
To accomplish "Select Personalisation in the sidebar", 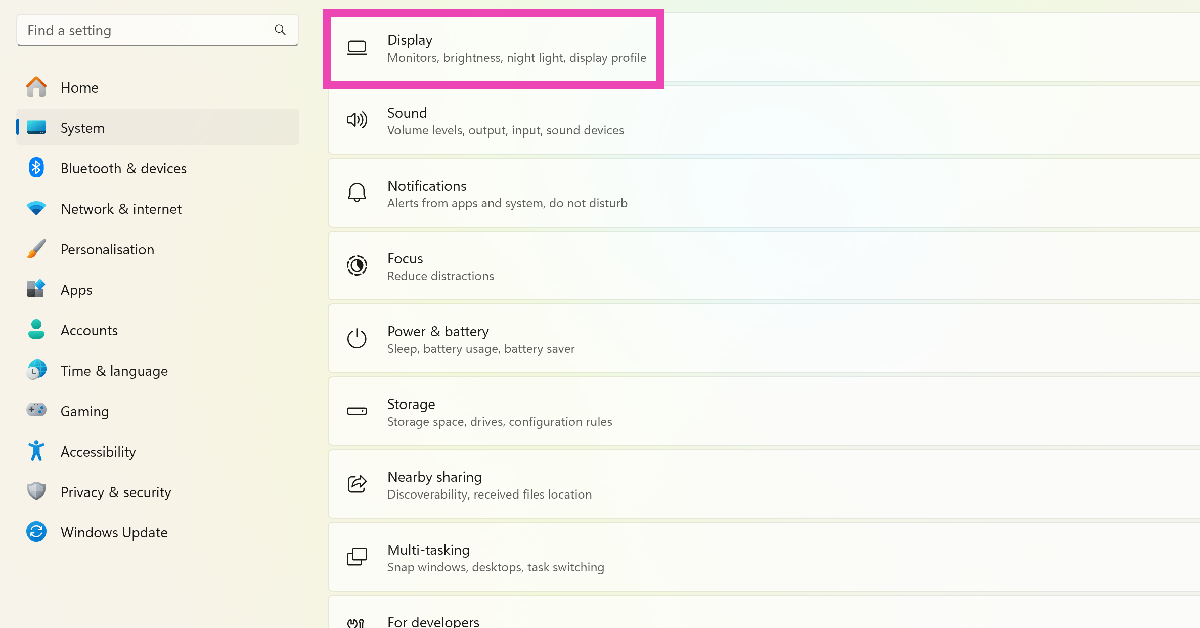I will 107,249.
